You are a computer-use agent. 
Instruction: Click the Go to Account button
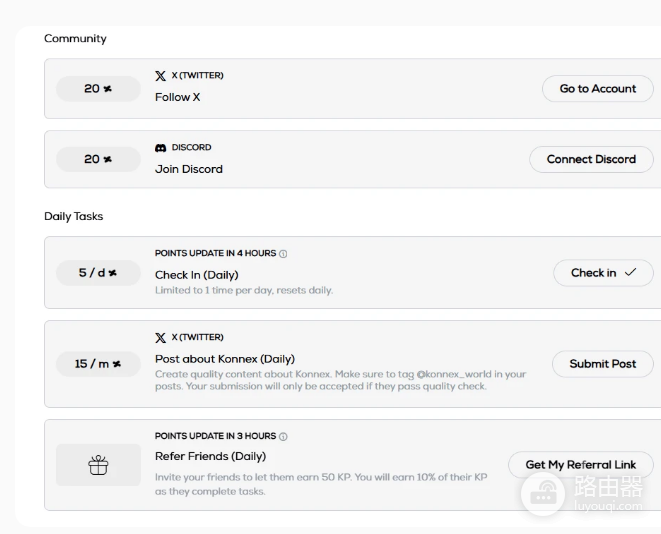(x=597, y=89)
